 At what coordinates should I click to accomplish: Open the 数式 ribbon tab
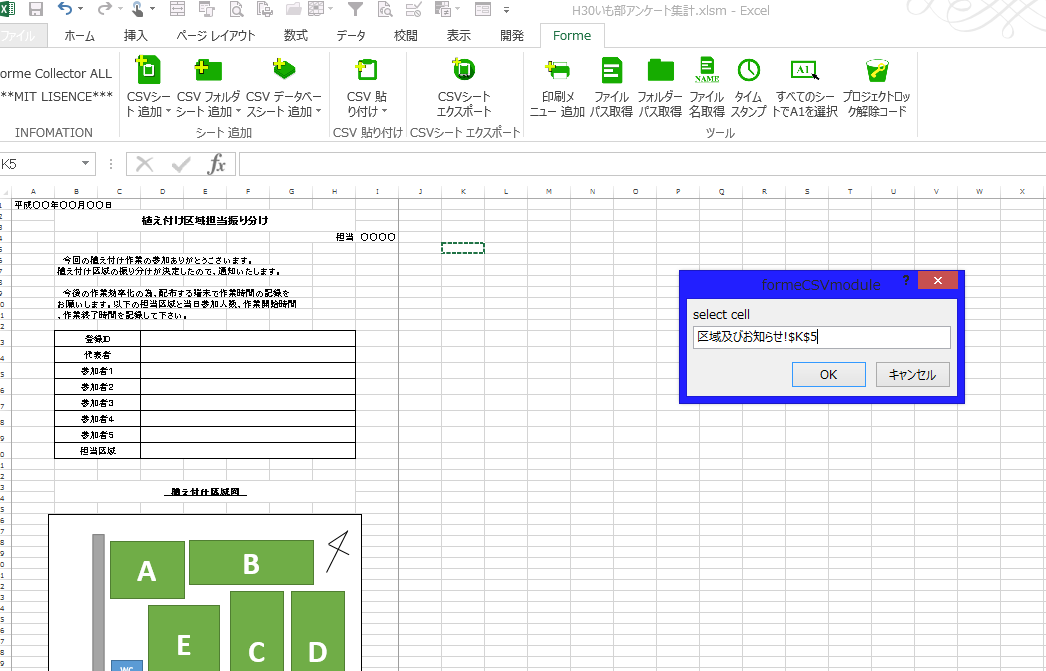pyautogui.click(x=295, y=35)
